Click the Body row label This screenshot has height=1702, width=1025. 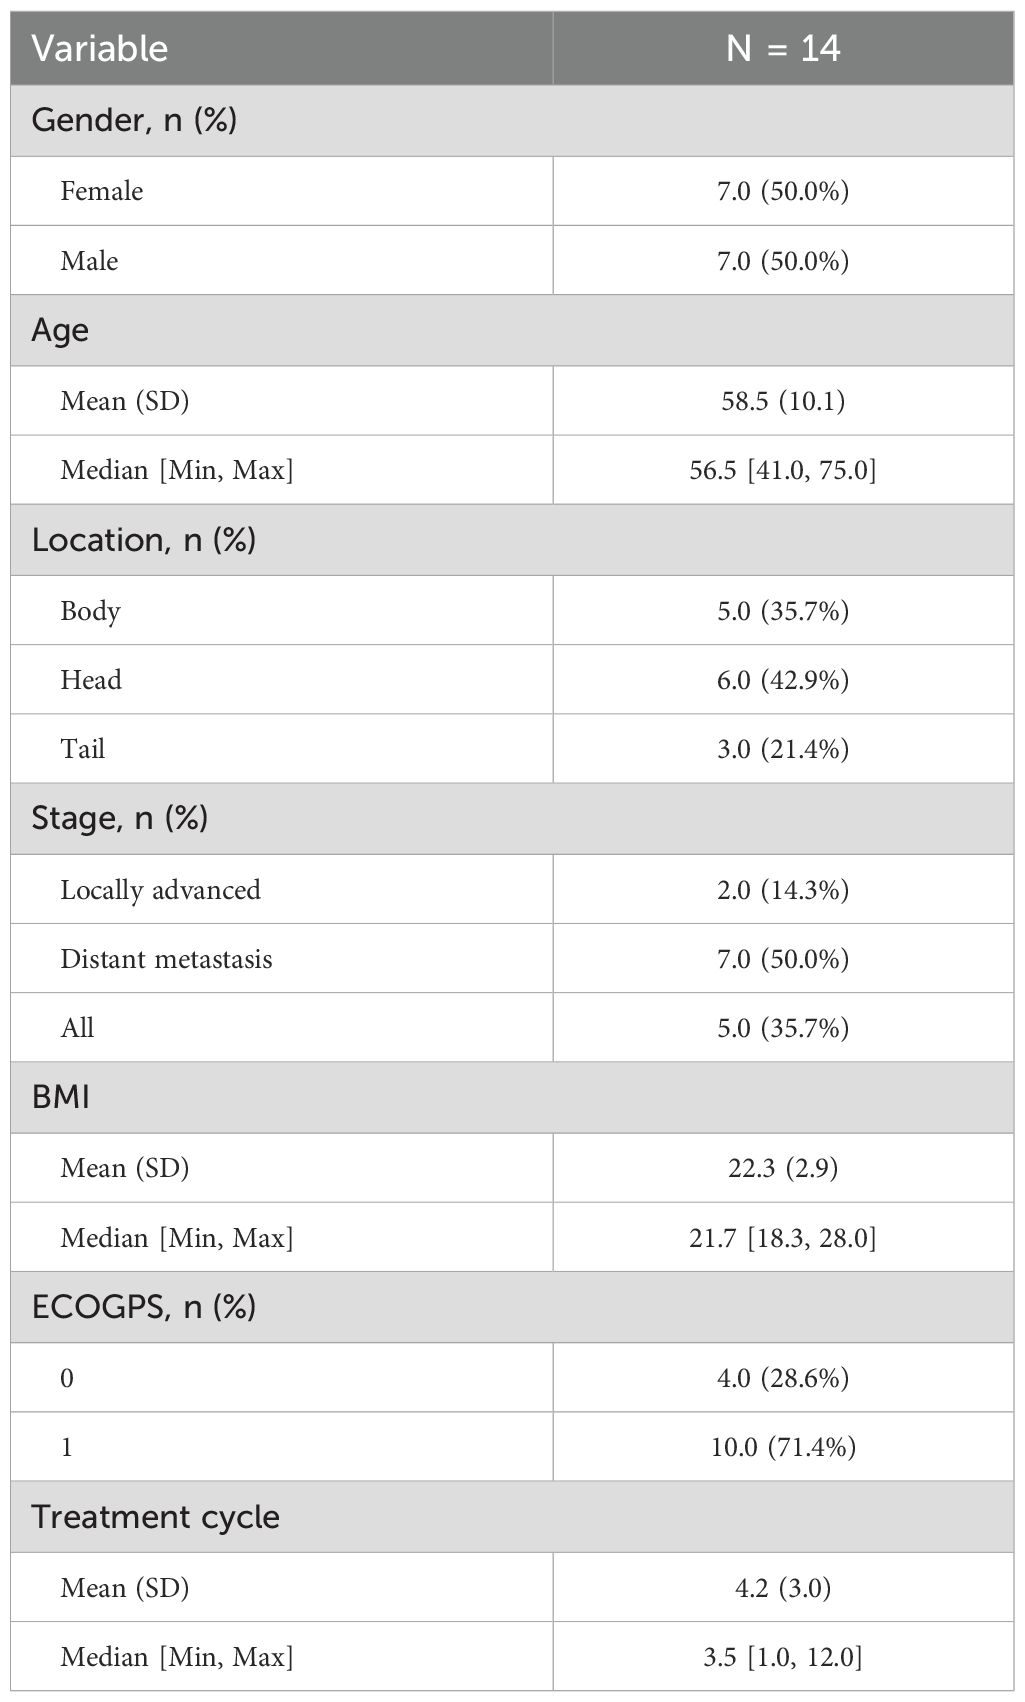[90, 611]
